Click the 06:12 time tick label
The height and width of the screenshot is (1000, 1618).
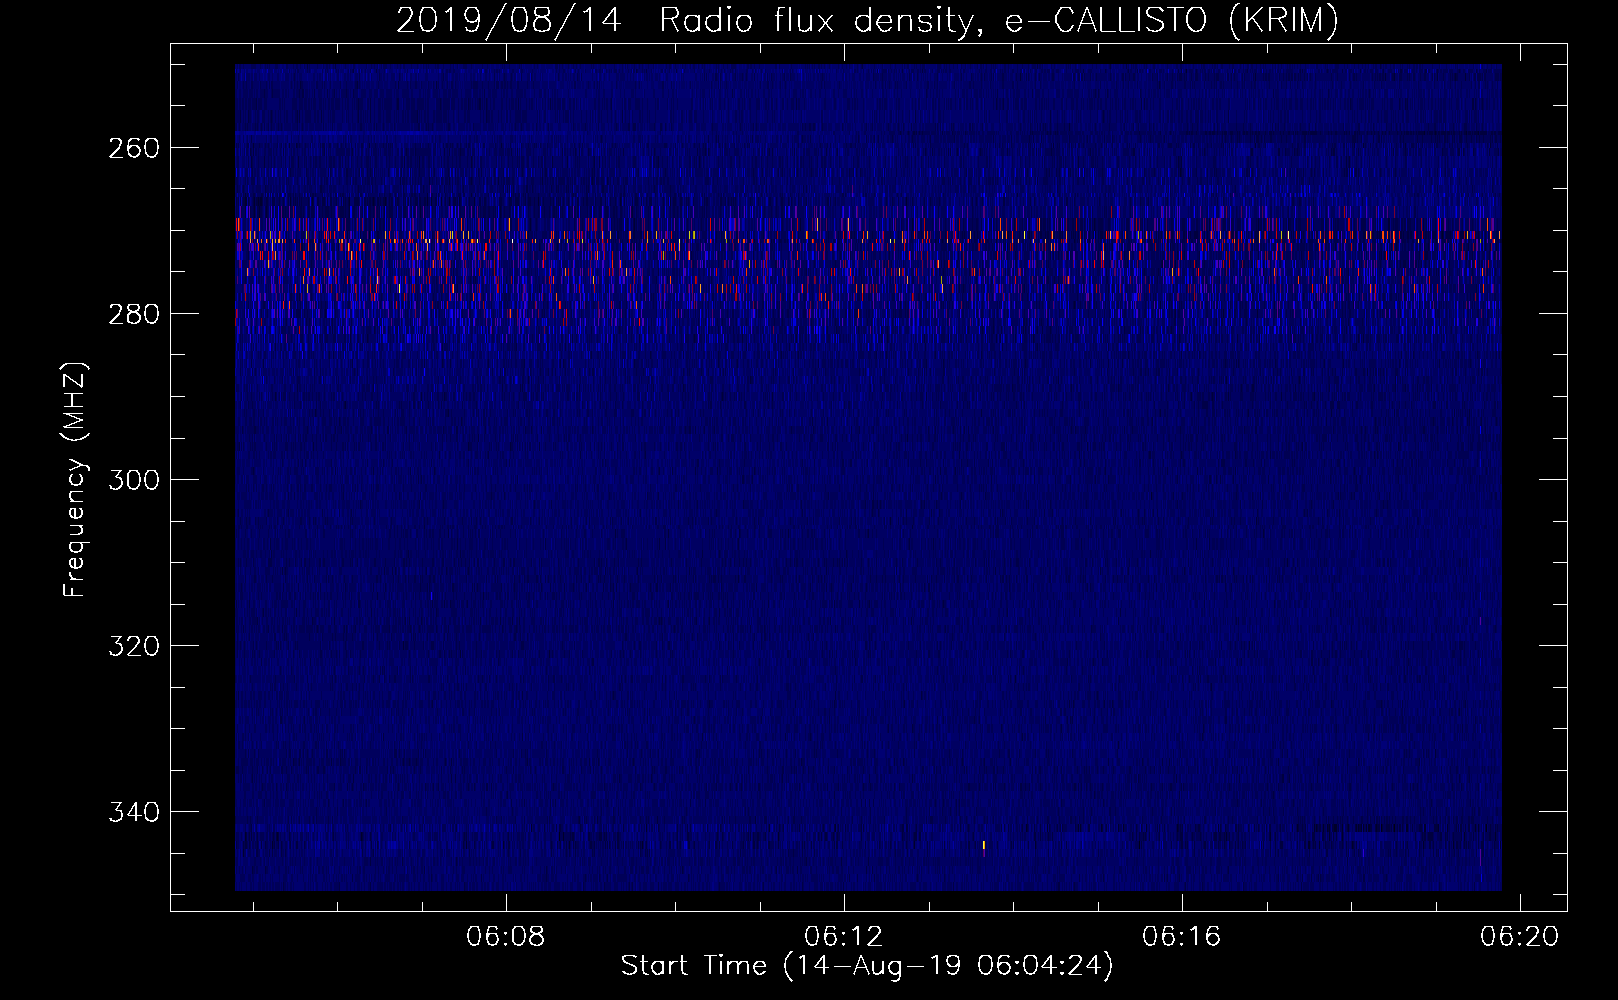coord(844,937)
